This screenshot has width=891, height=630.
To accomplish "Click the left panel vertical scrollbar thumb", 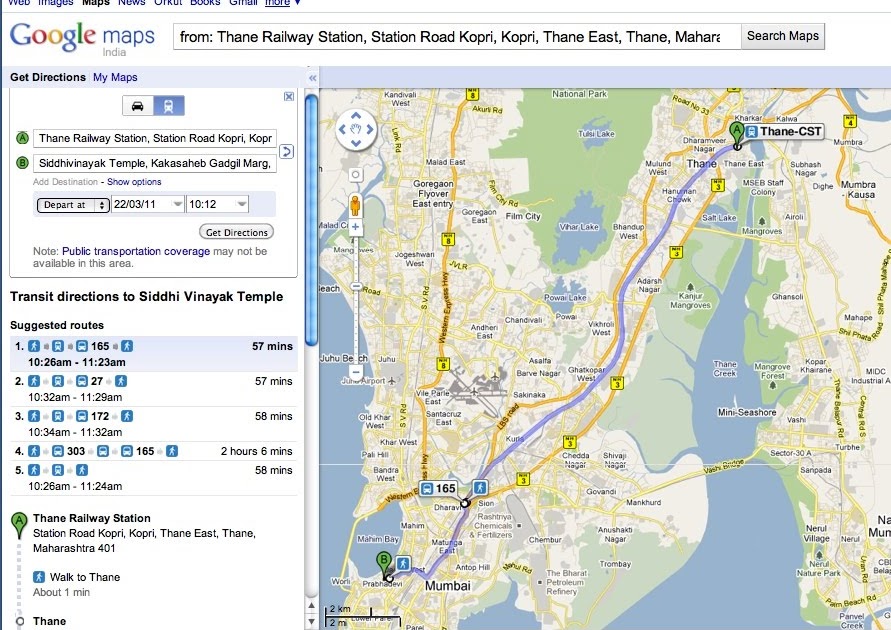I will point(311,219).
